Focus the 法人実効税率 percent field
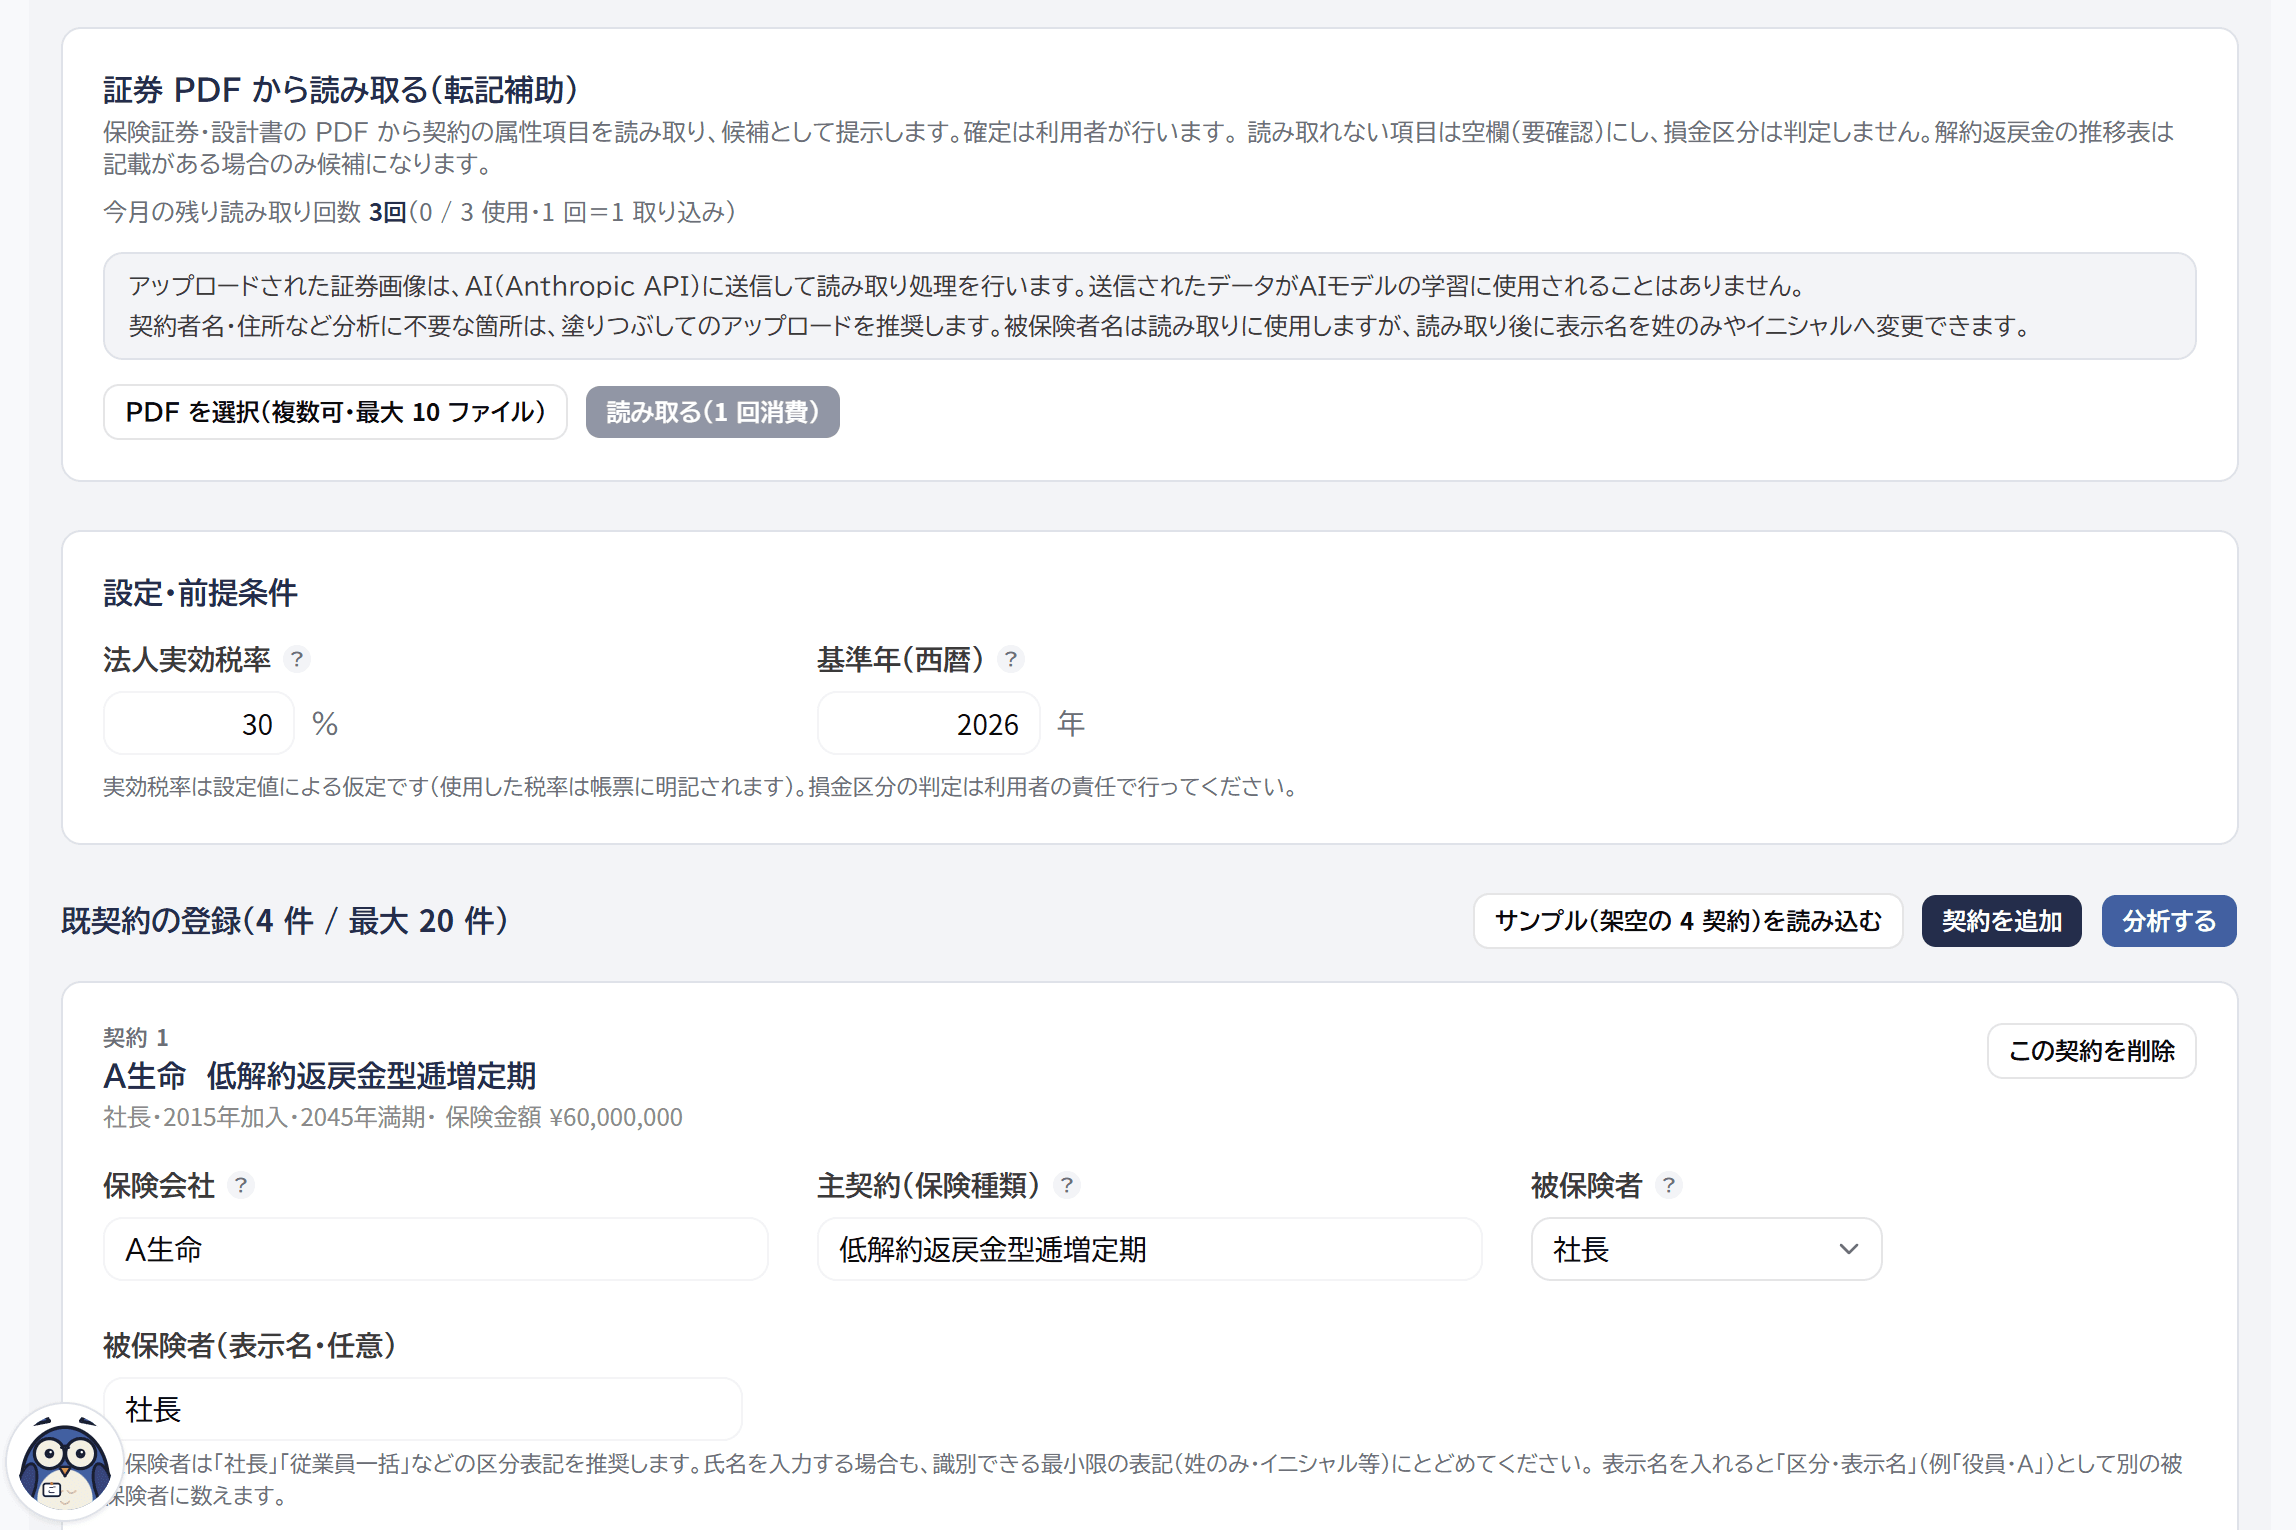This screenshot has width=2296, height=1530. tap(199, 724)
